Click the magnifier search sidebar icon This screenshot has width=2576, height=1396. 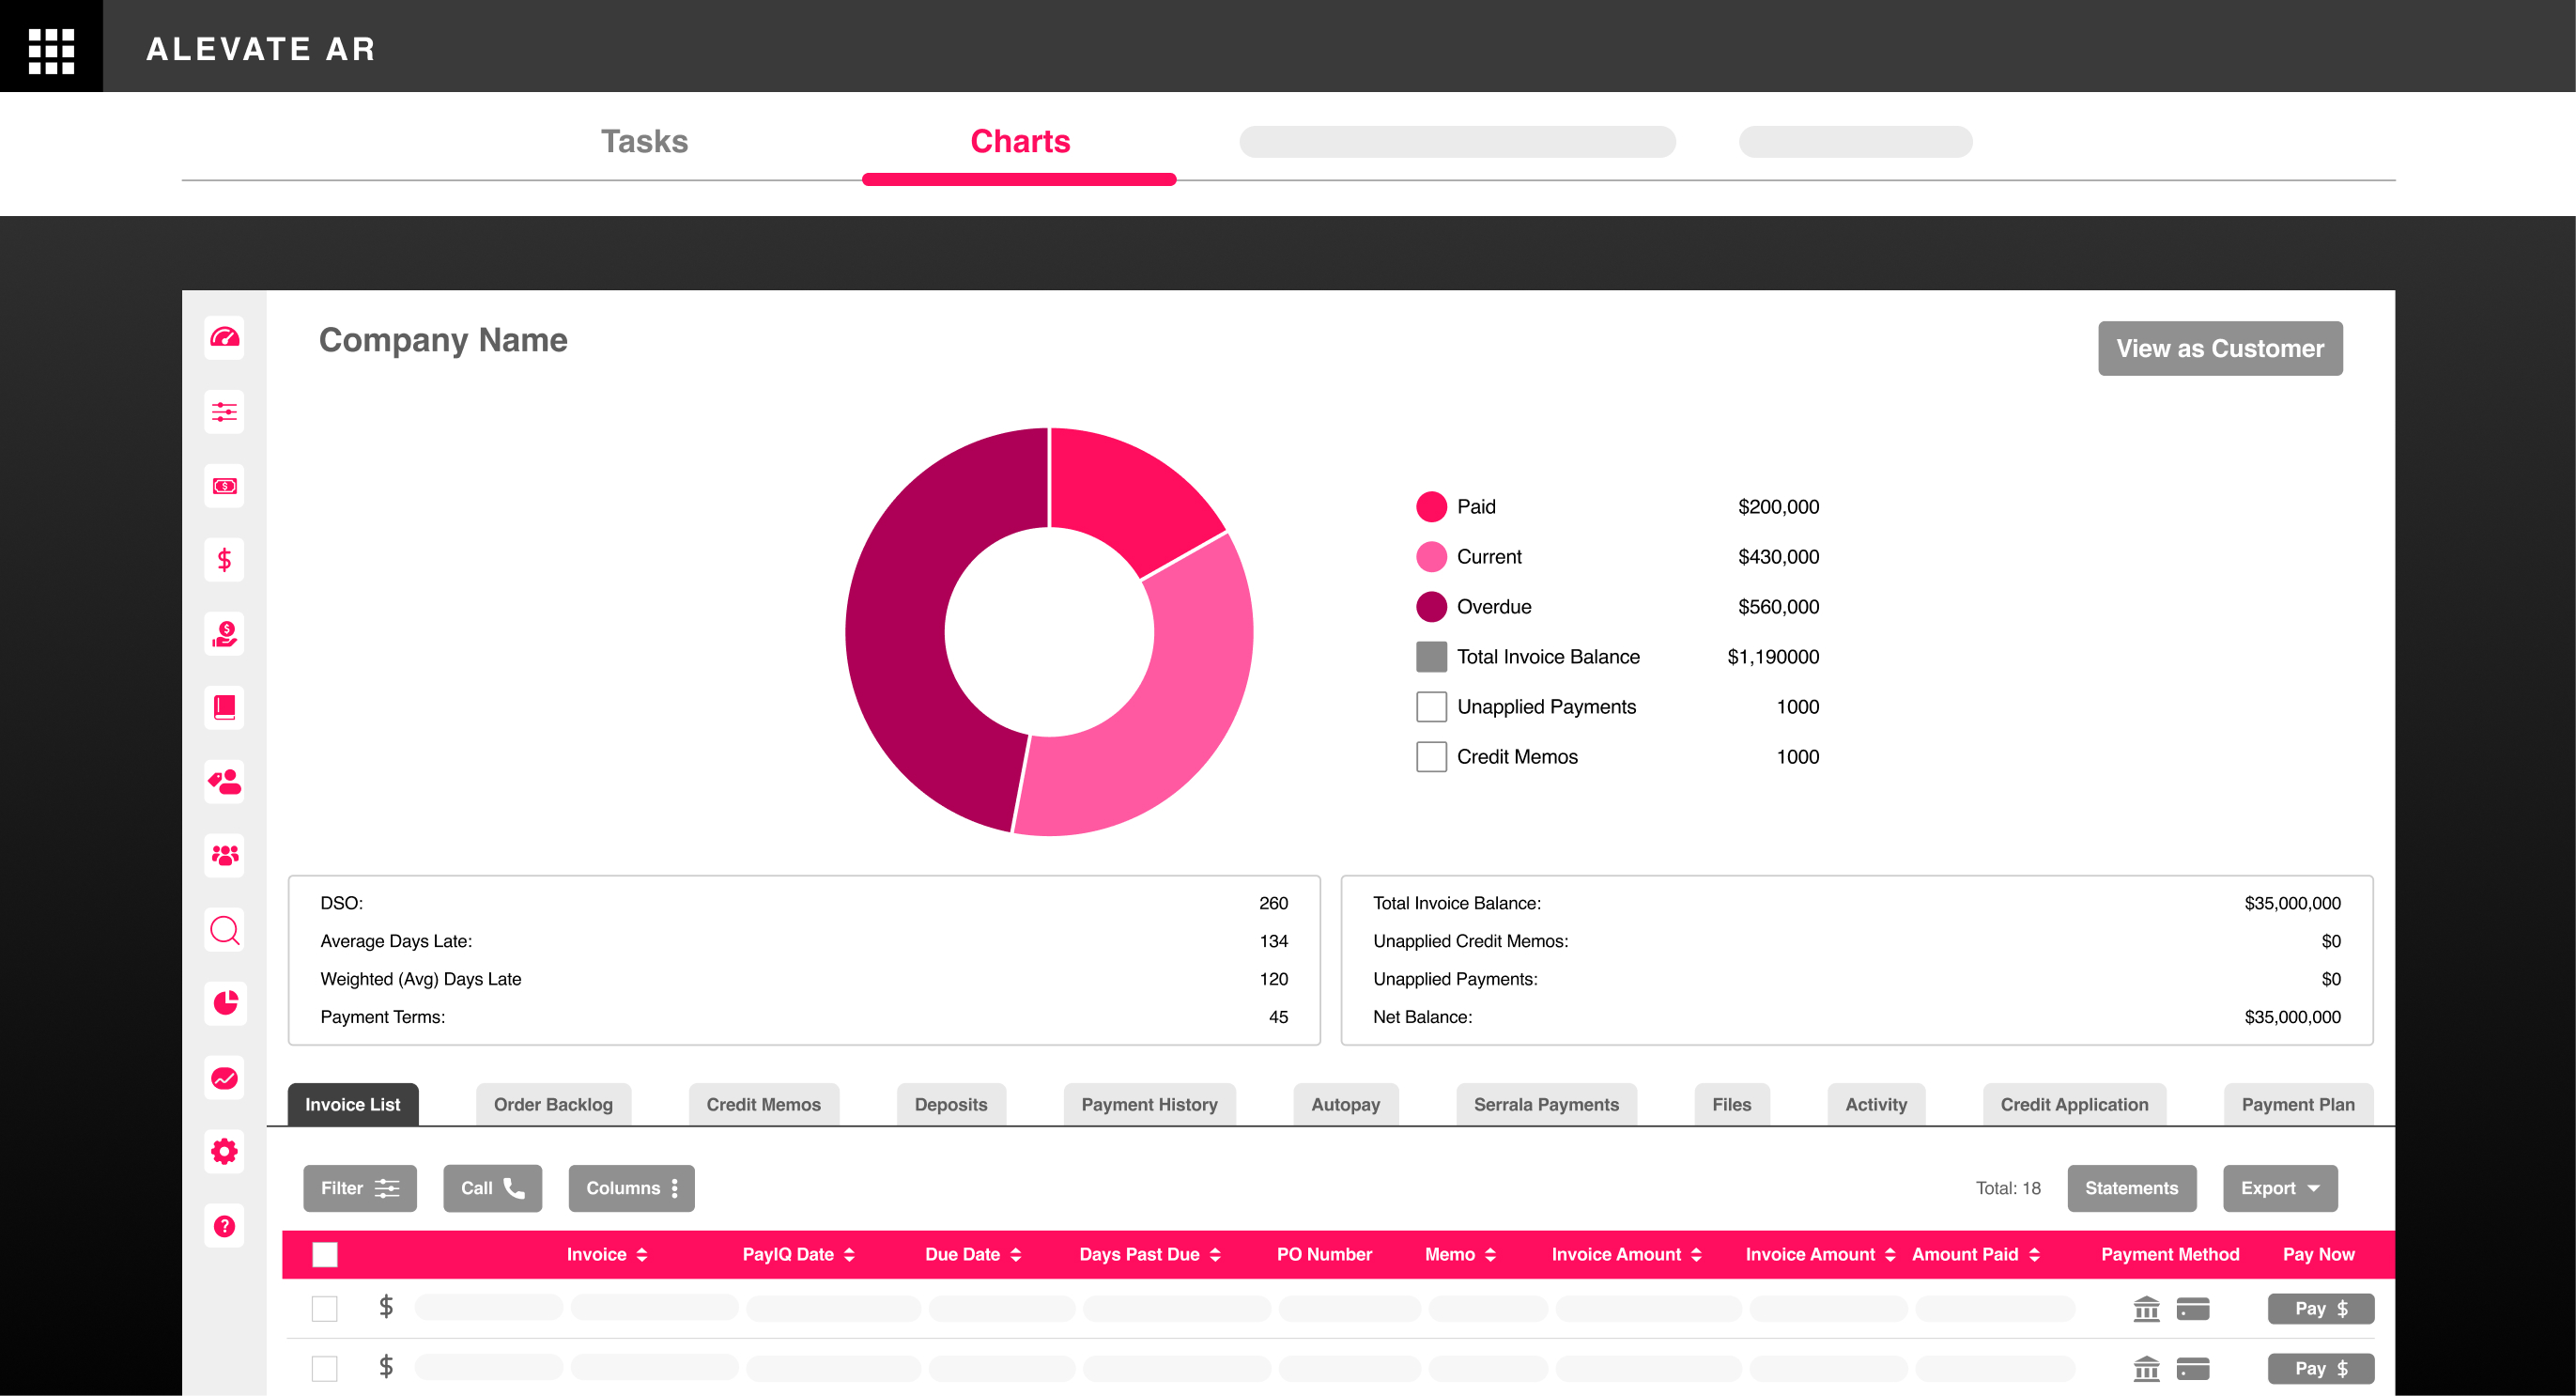tap(224, 930)
